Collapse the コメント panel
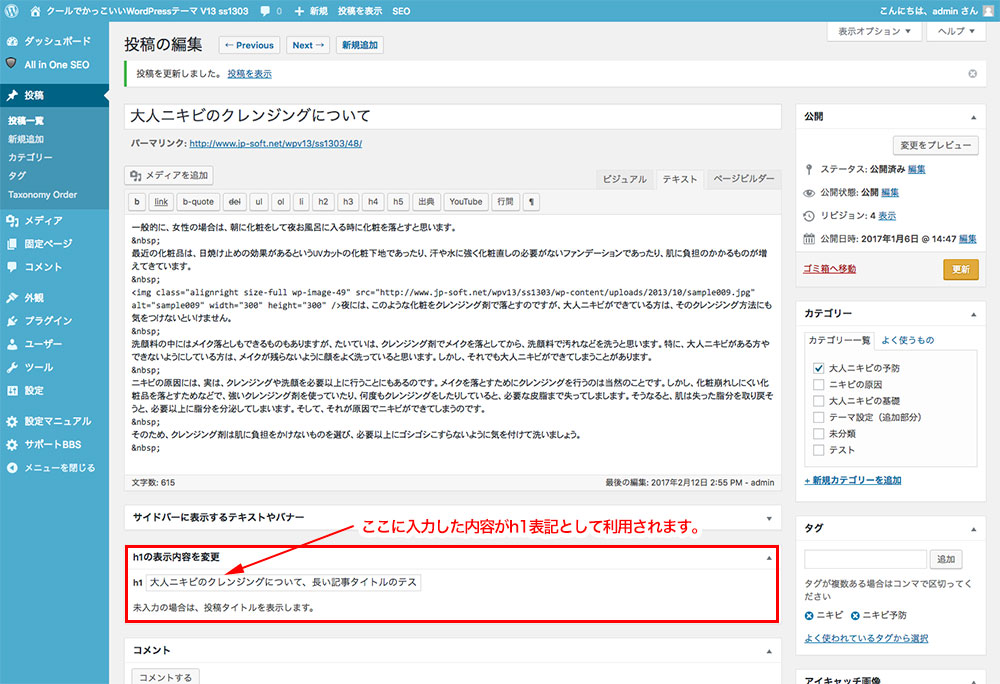1000x684 pixels. [x=768, y=651]
